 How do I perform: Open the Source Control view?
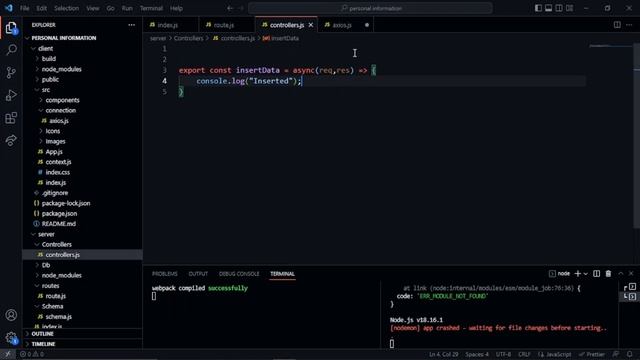(x=11, y=73)
